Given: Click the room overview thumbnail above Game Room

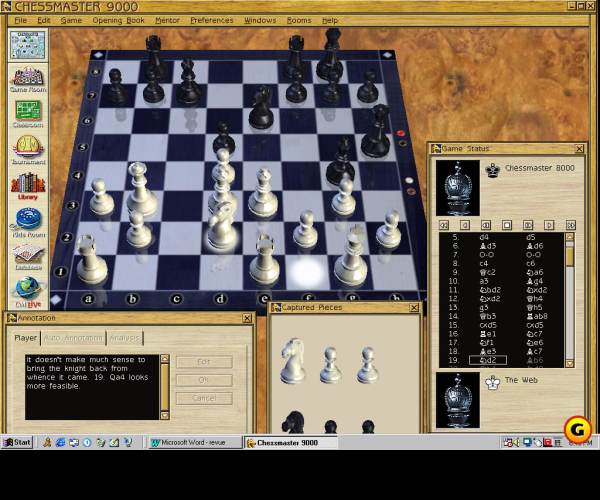Looking at the screenshot, I should pyautogui.click(x=28, y=46).
